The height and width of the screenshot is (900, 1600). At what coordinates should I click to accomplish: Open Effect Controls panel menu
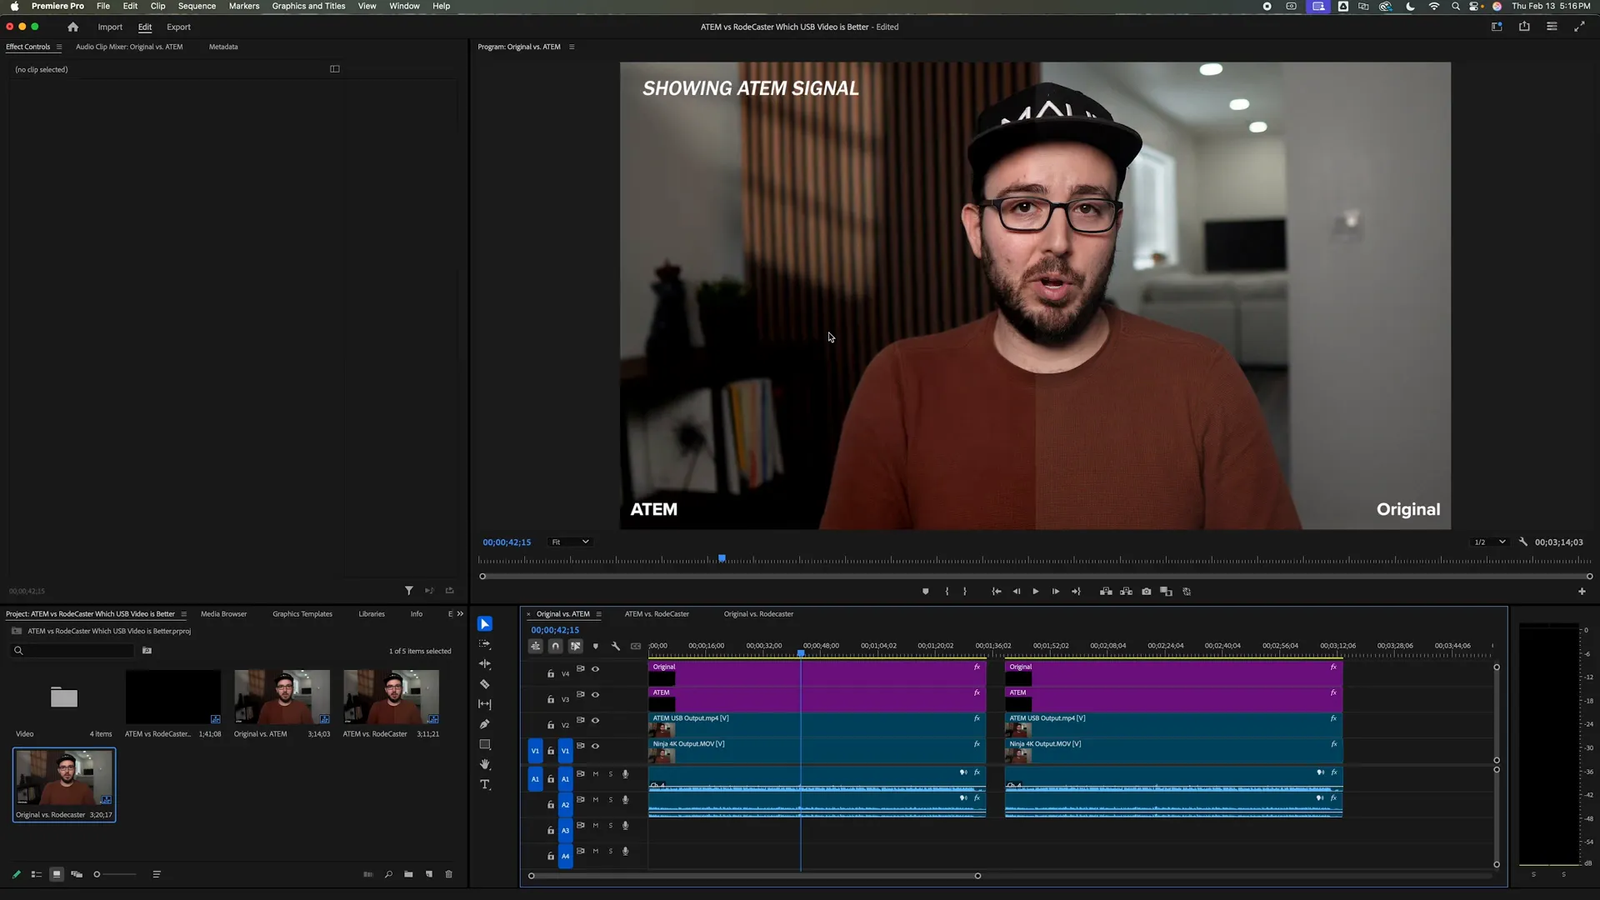pos(59,47)
